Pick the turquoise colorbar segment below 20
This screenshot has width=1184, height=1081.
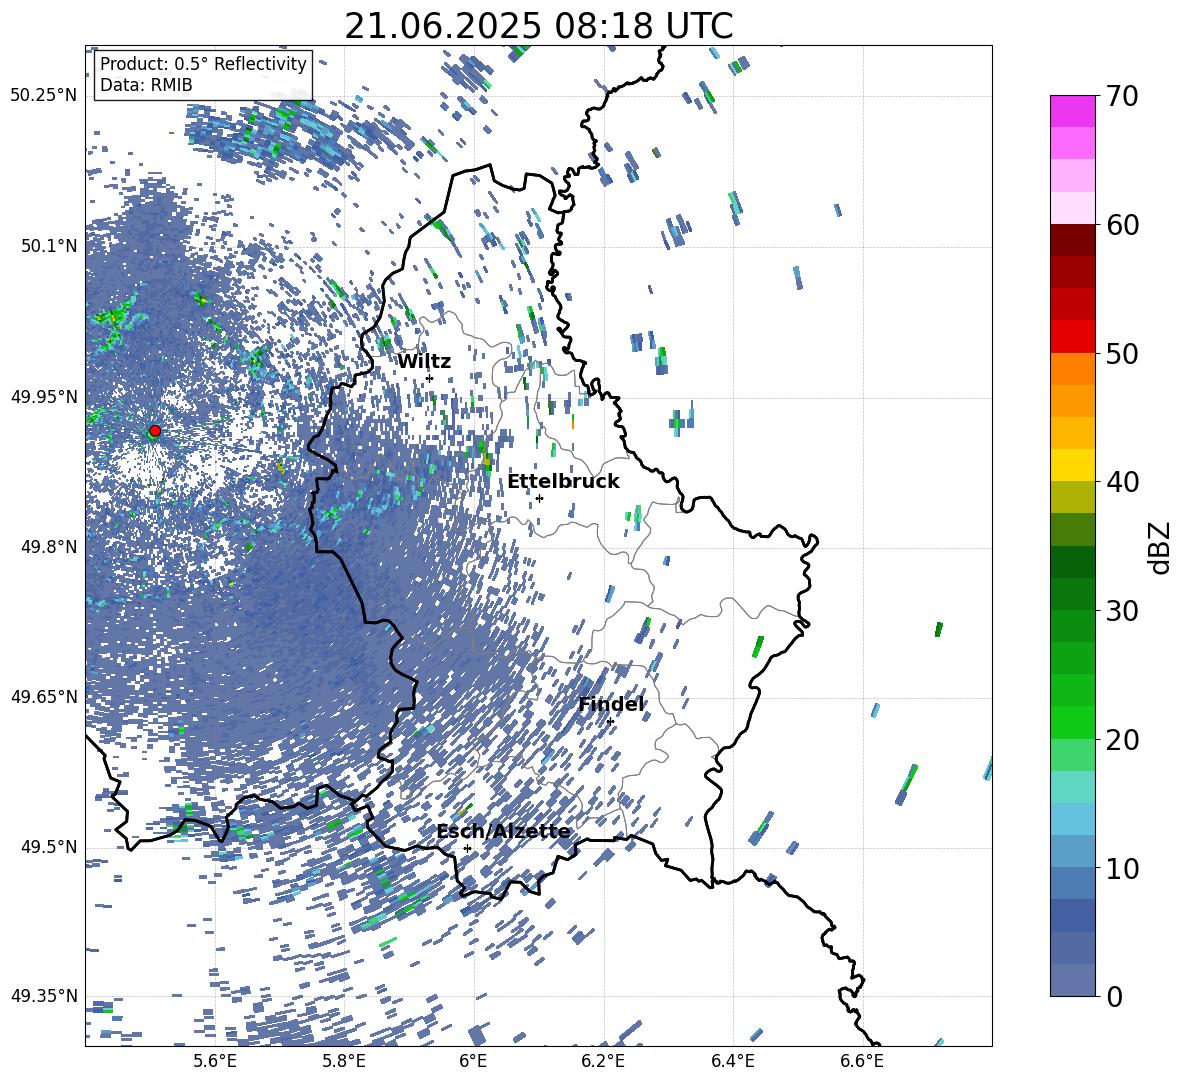tap(1072, 787)
